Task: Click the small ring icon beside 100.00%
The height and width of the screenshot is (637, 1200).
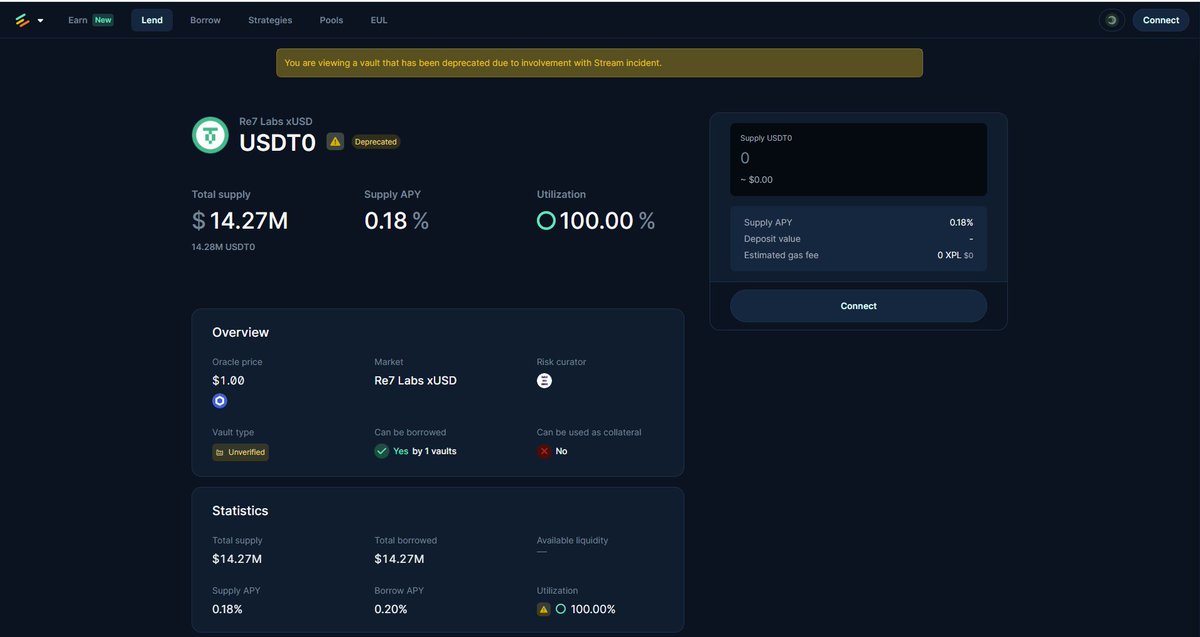Action: 561,609
